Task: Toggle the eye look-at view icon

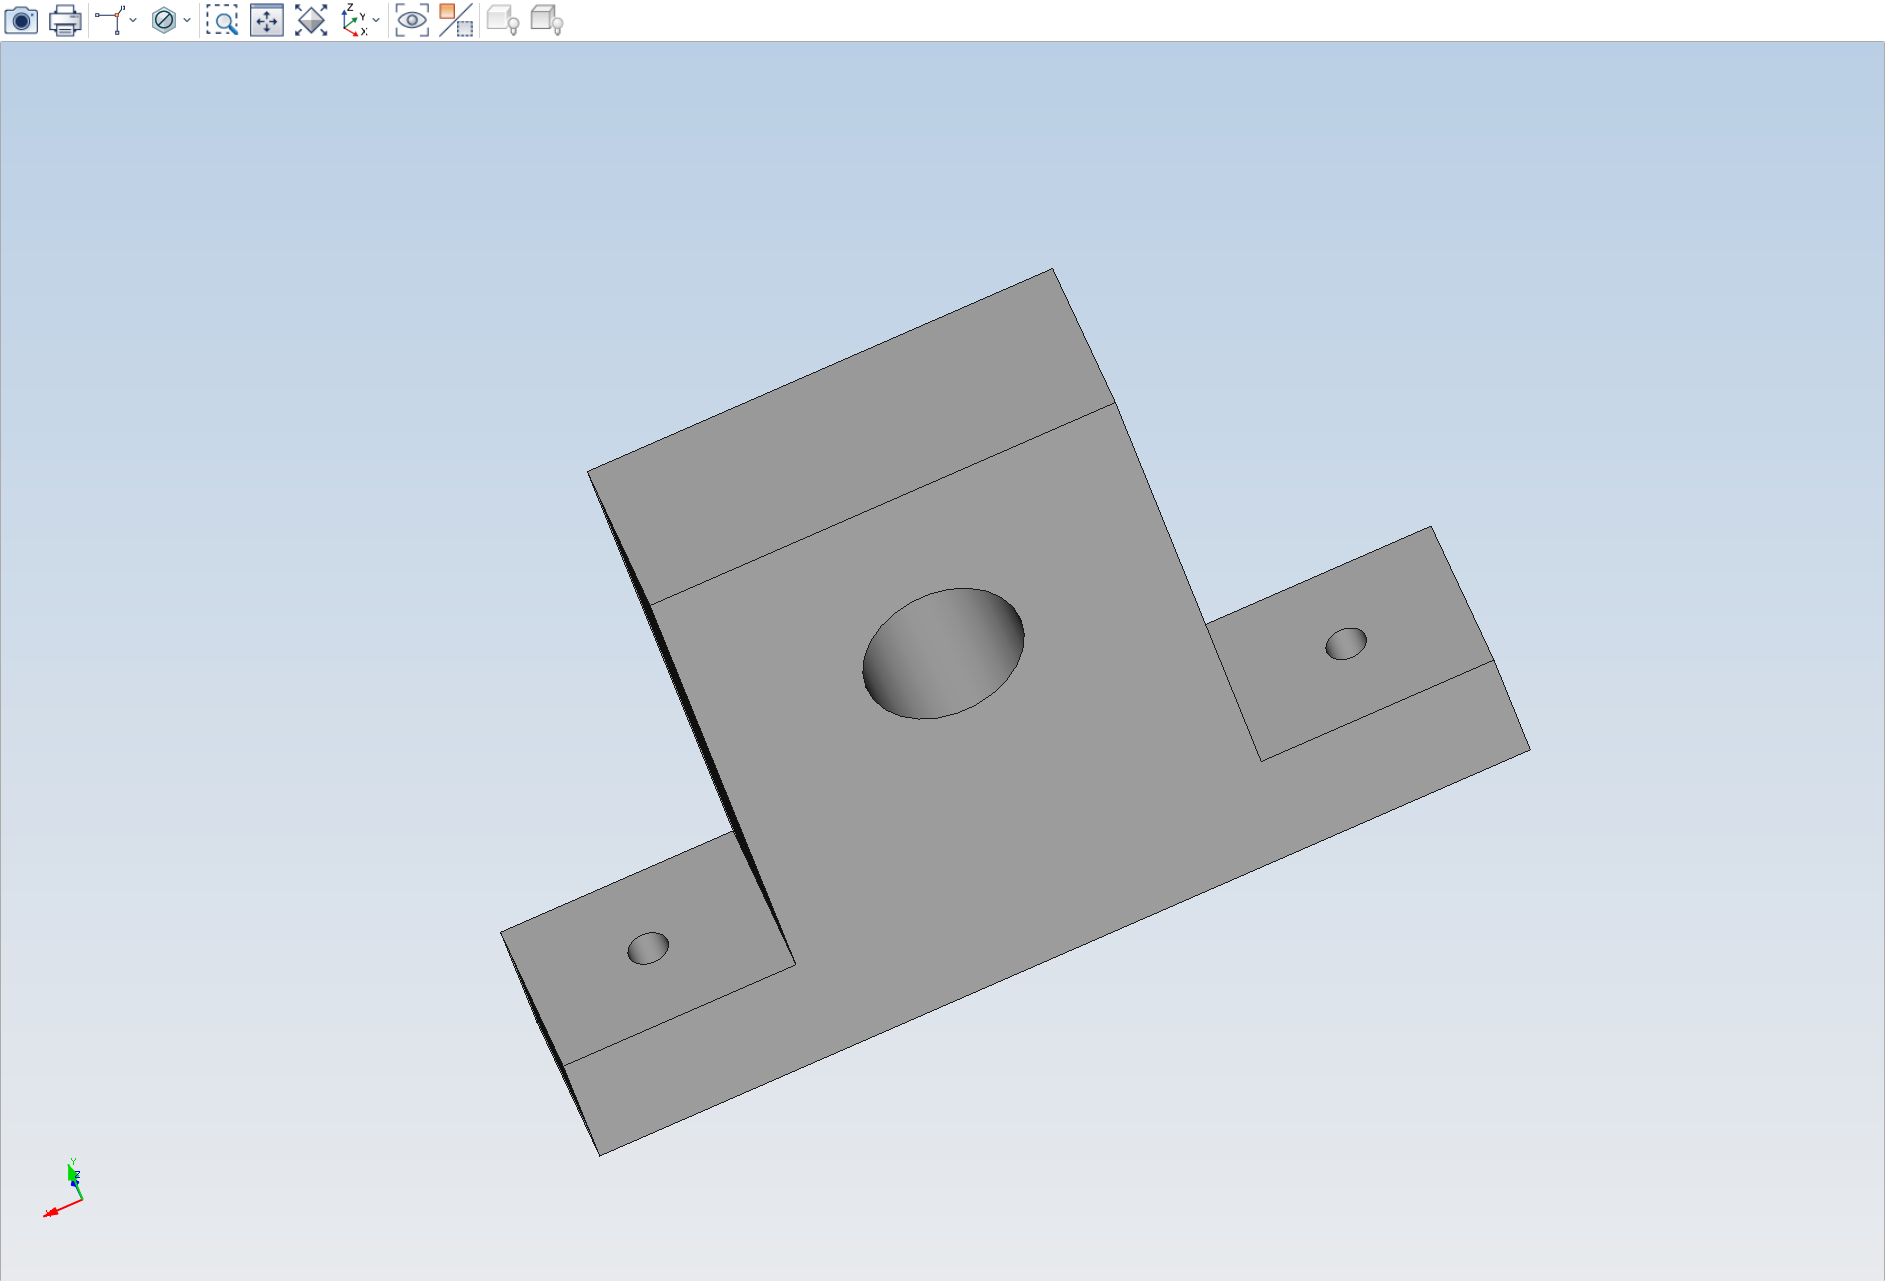Action: point(412,20)
